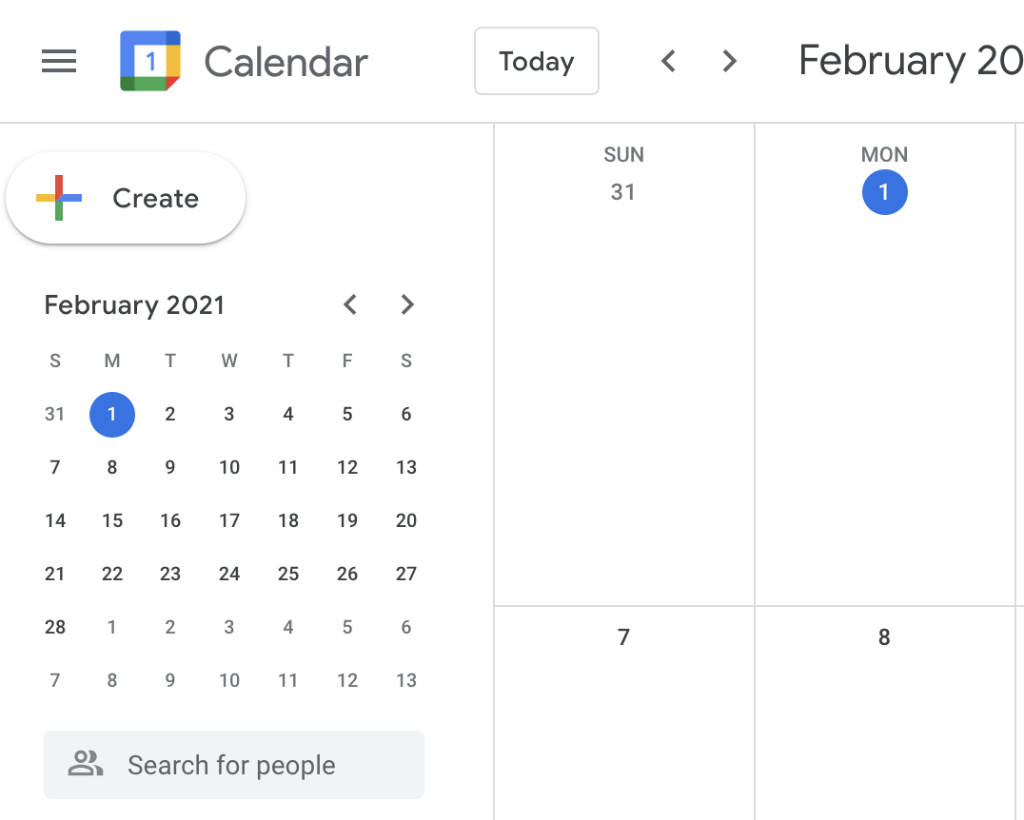Go to next month in main toolbar
This screenshot has width=1024, height=820.
click(730, 62)
